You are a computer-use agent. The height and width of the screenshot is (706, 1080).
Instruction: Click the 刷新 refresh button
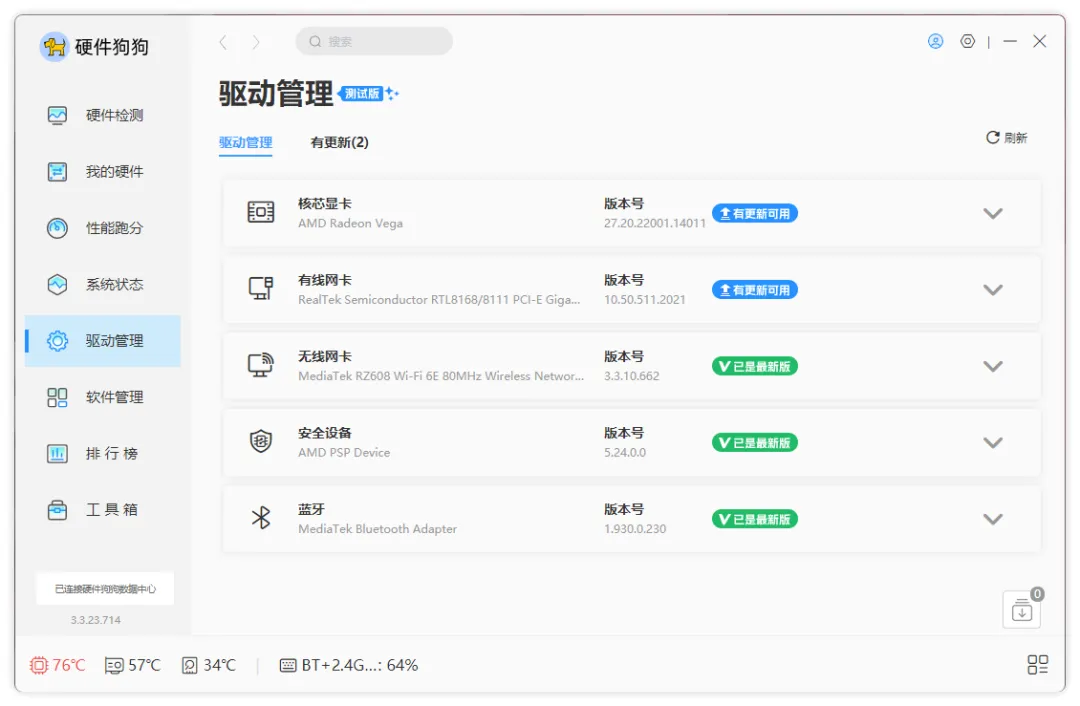pyautogui.click(x=1006, y=137)
